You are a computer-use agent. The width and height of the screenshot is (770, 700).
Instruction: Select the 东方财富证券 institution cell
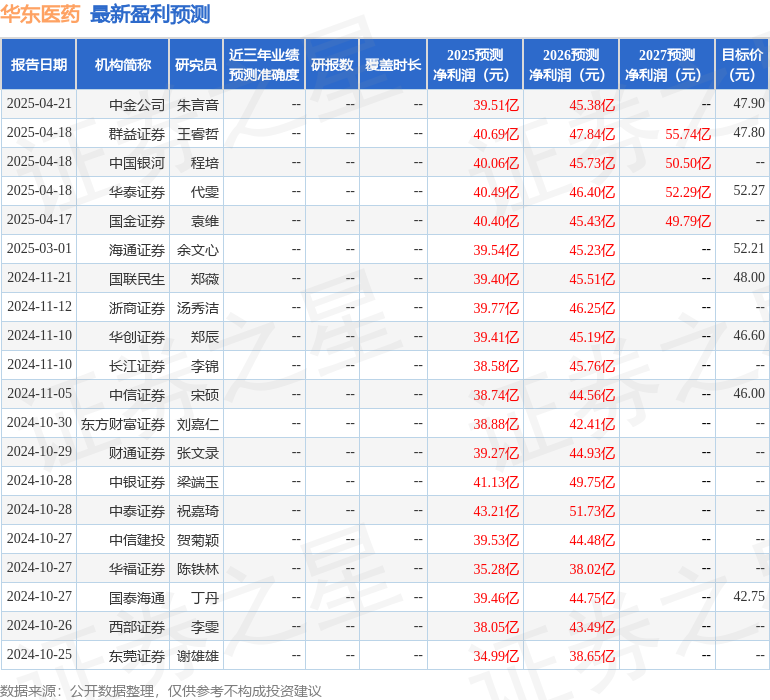click(x=123, y=423)
